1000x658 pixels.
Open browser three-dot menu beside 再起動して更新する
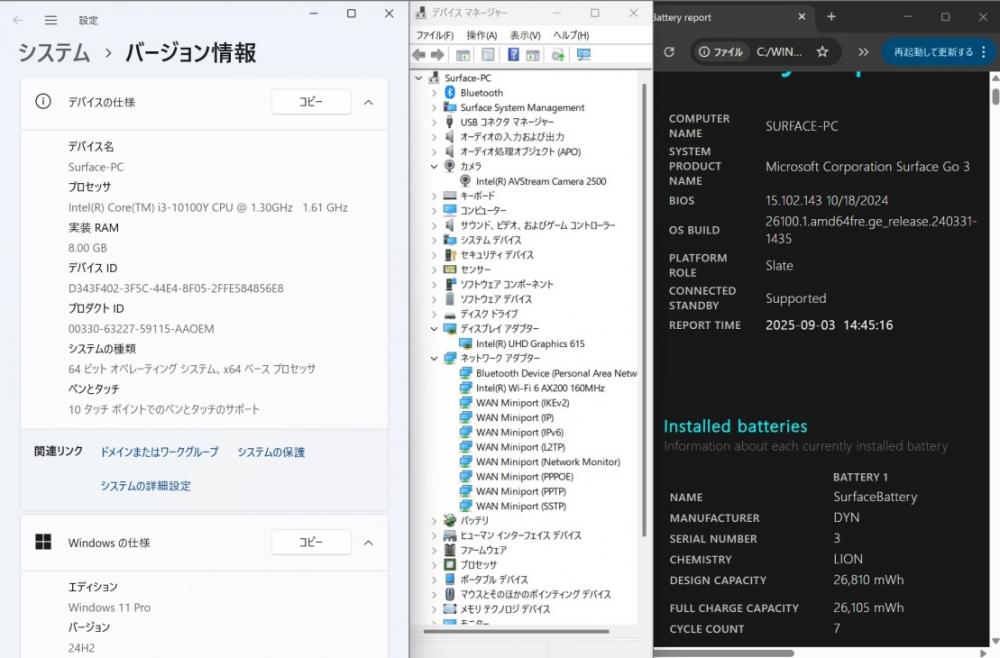[x=984, y=52]
